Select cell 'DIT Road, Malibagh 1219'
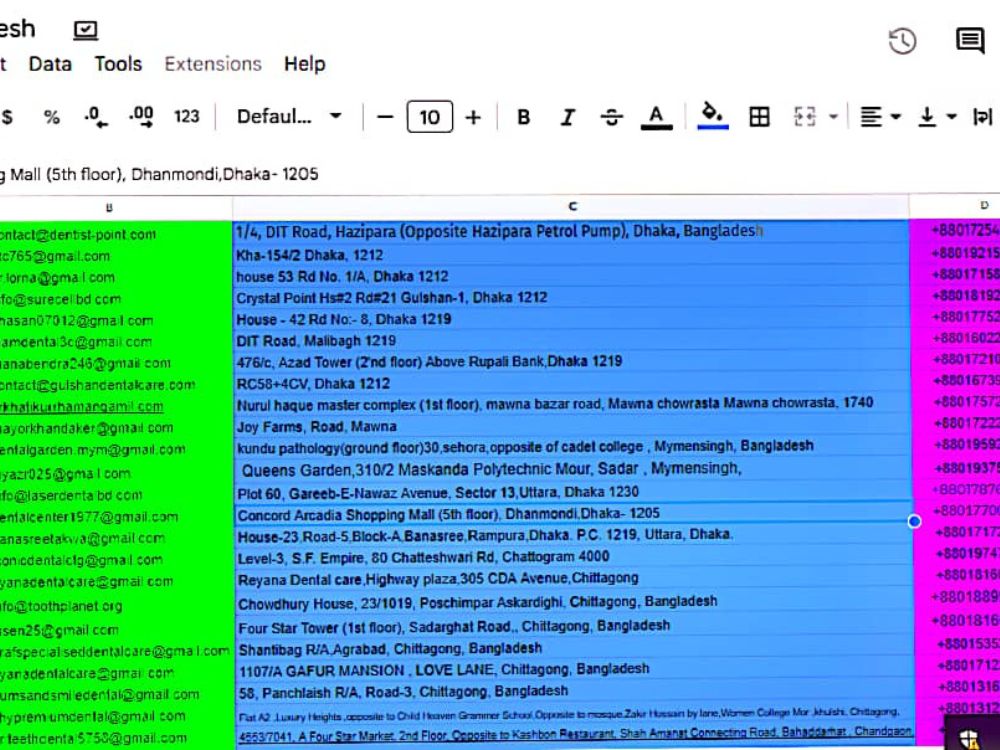 pos(571,341)
